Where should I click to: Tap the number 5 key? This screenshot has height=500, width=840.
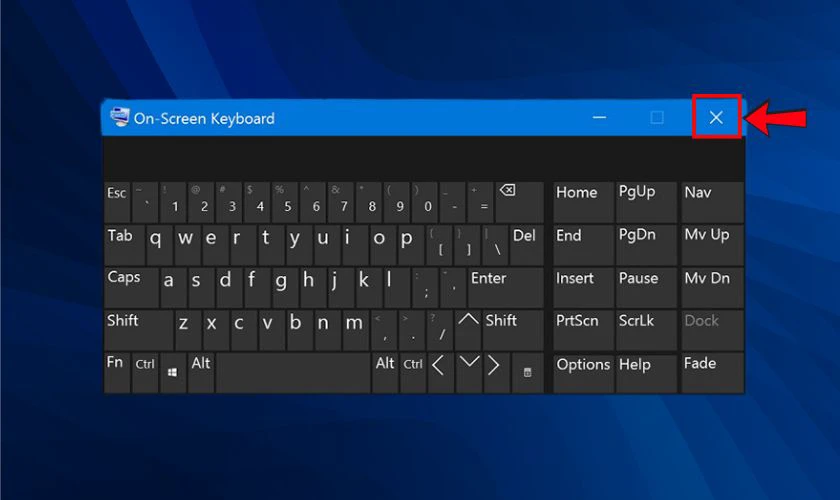point(284,202)
